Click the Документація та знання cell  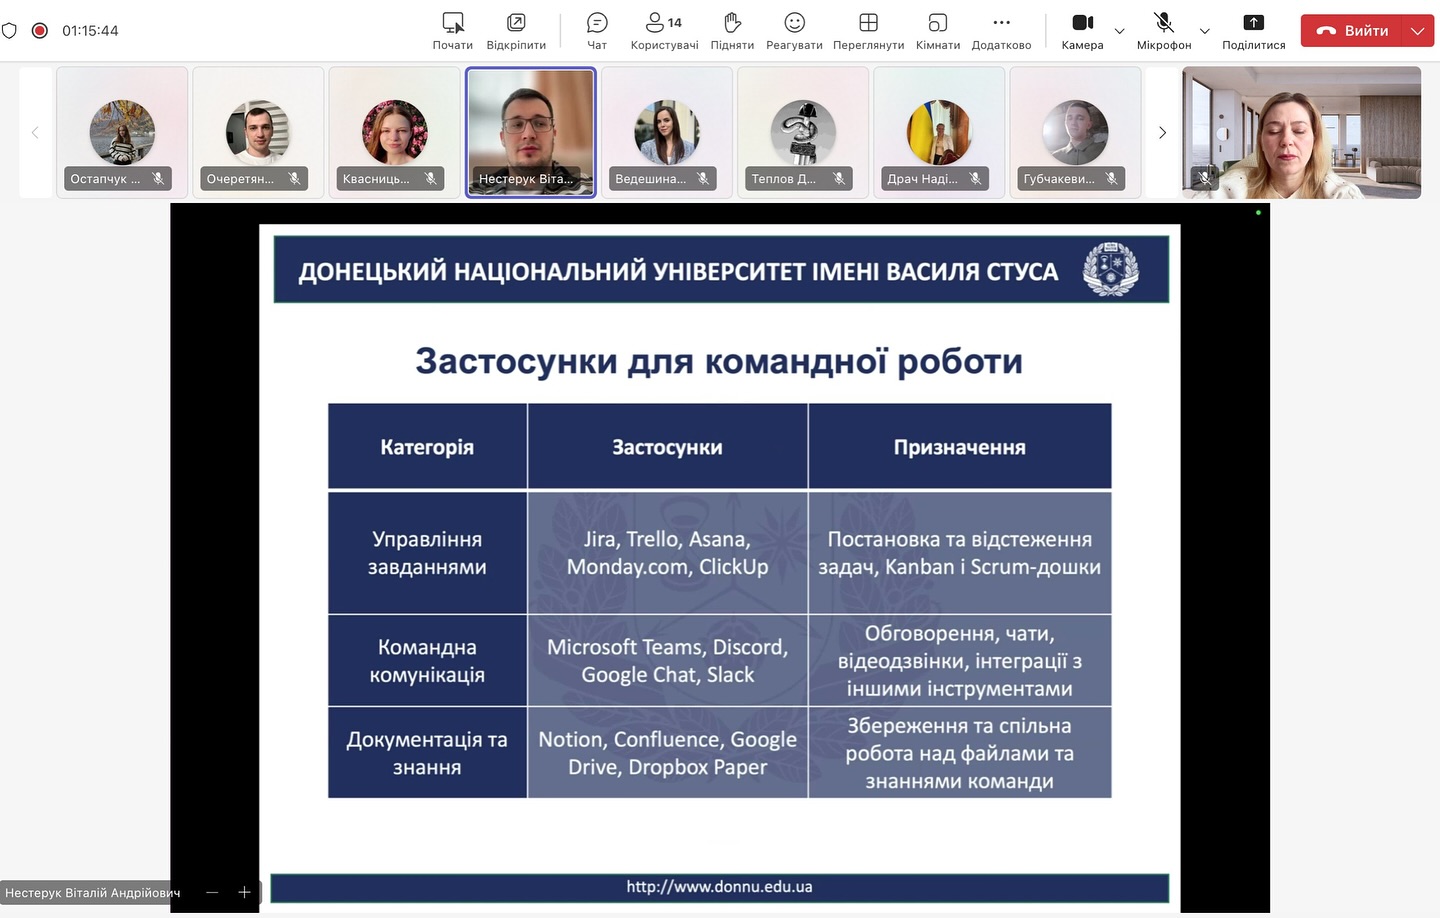point(427,753)
